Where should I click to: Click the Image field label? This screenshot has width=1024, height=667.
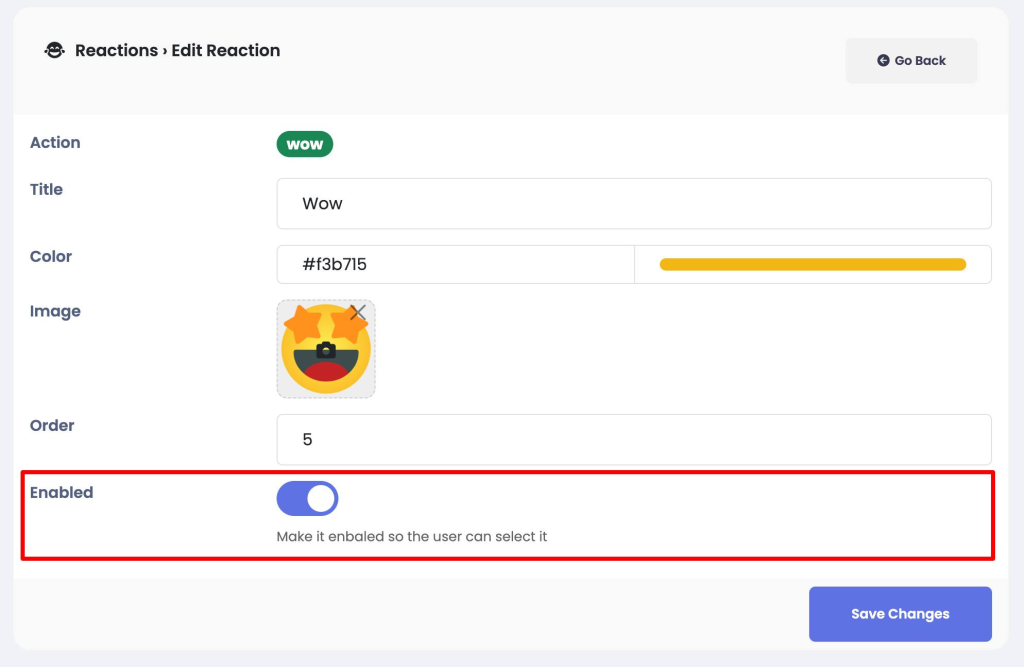pyautogui.click(x=55, y=311)
